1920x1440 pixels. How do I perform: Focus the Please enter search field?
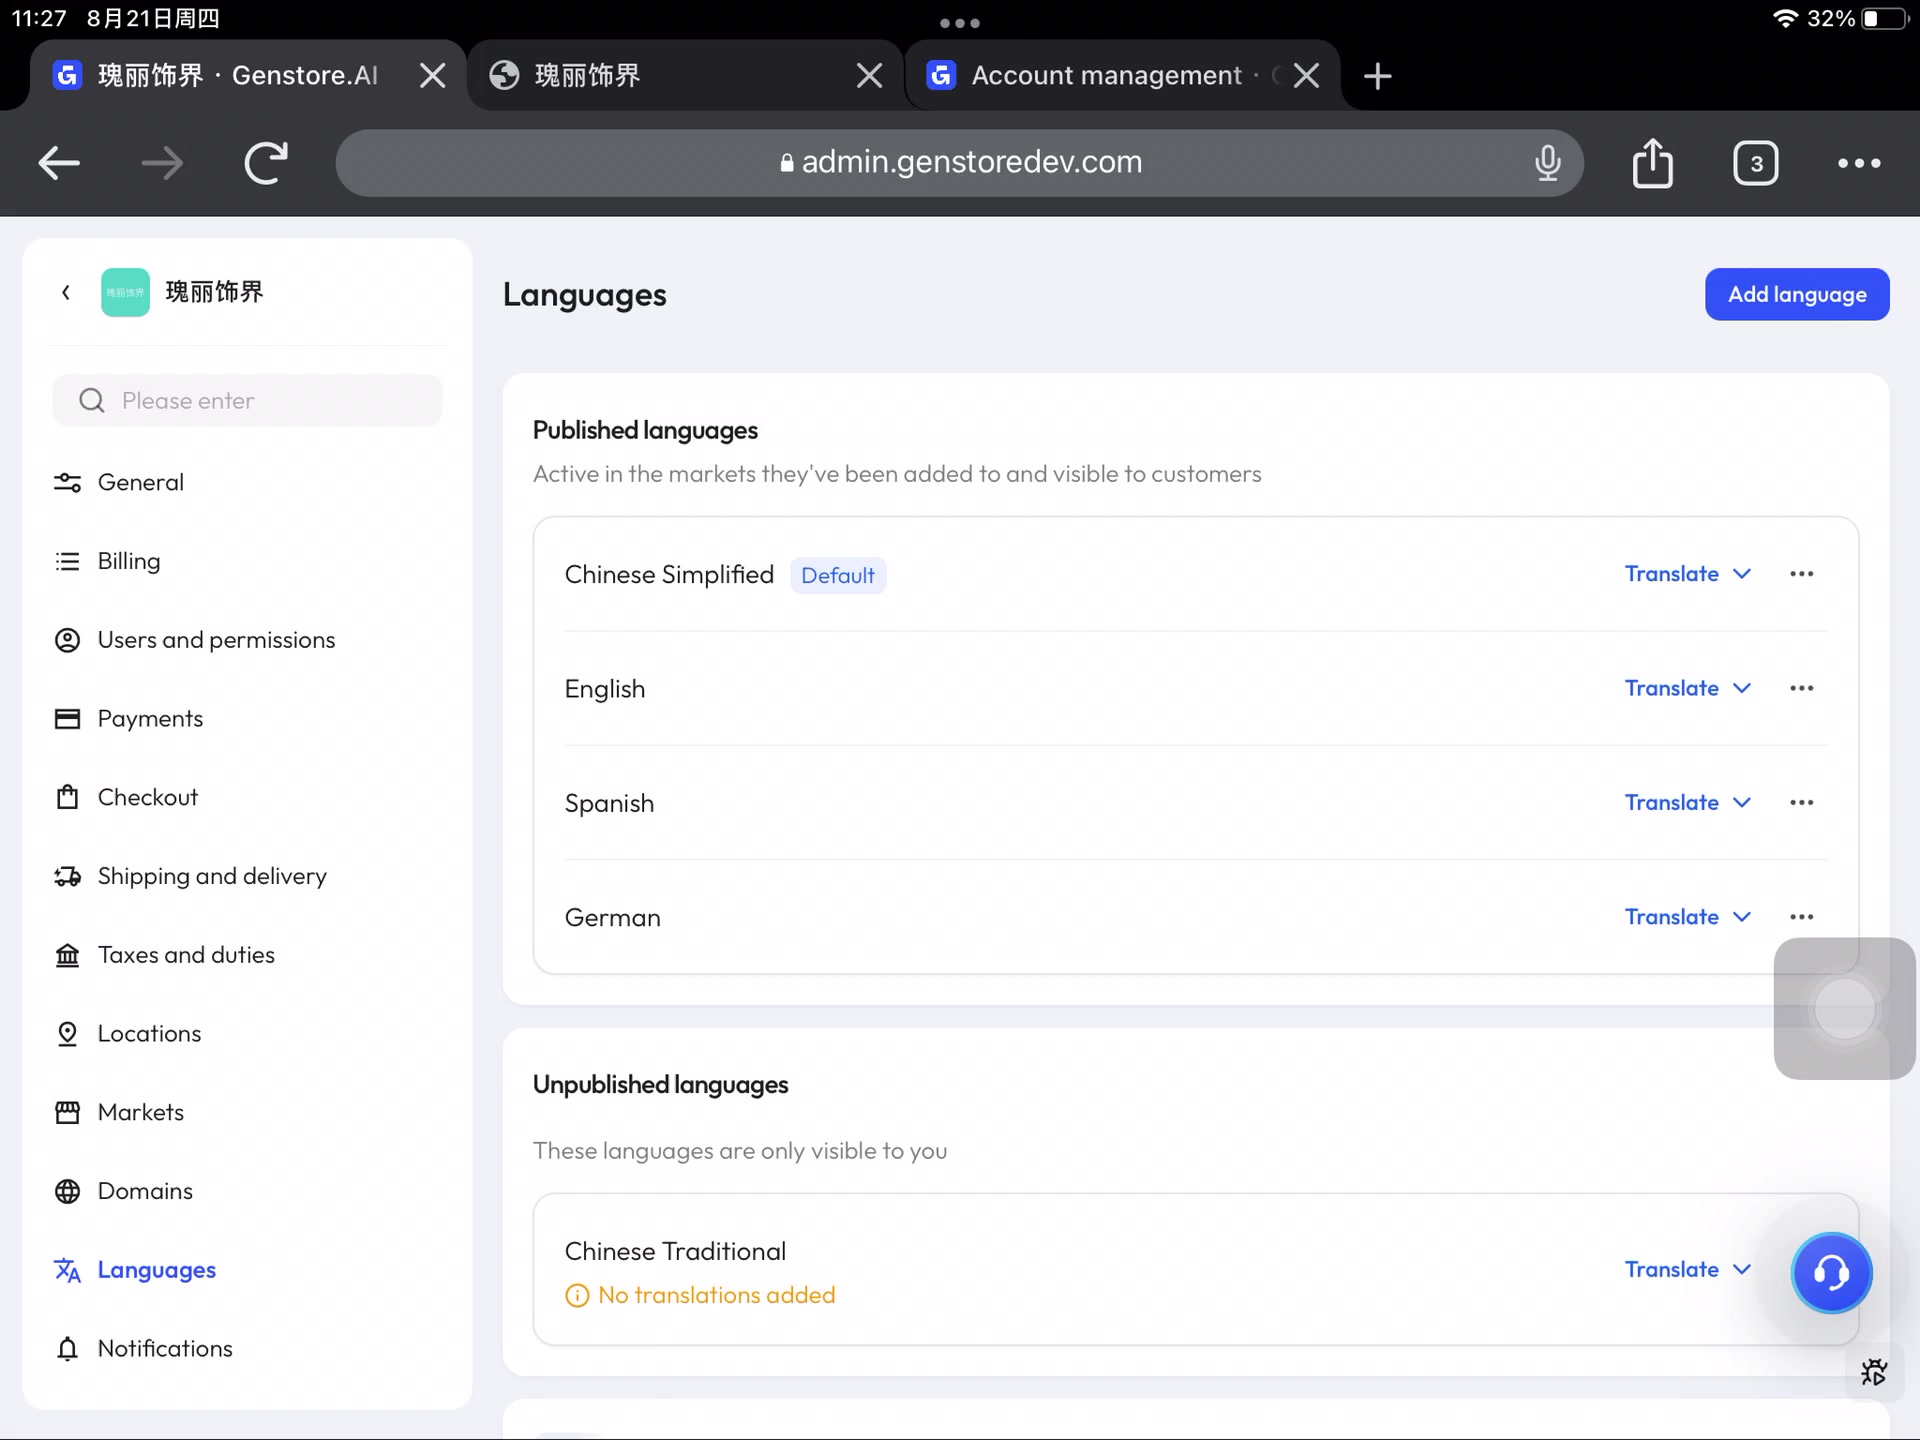click(247, 401)
